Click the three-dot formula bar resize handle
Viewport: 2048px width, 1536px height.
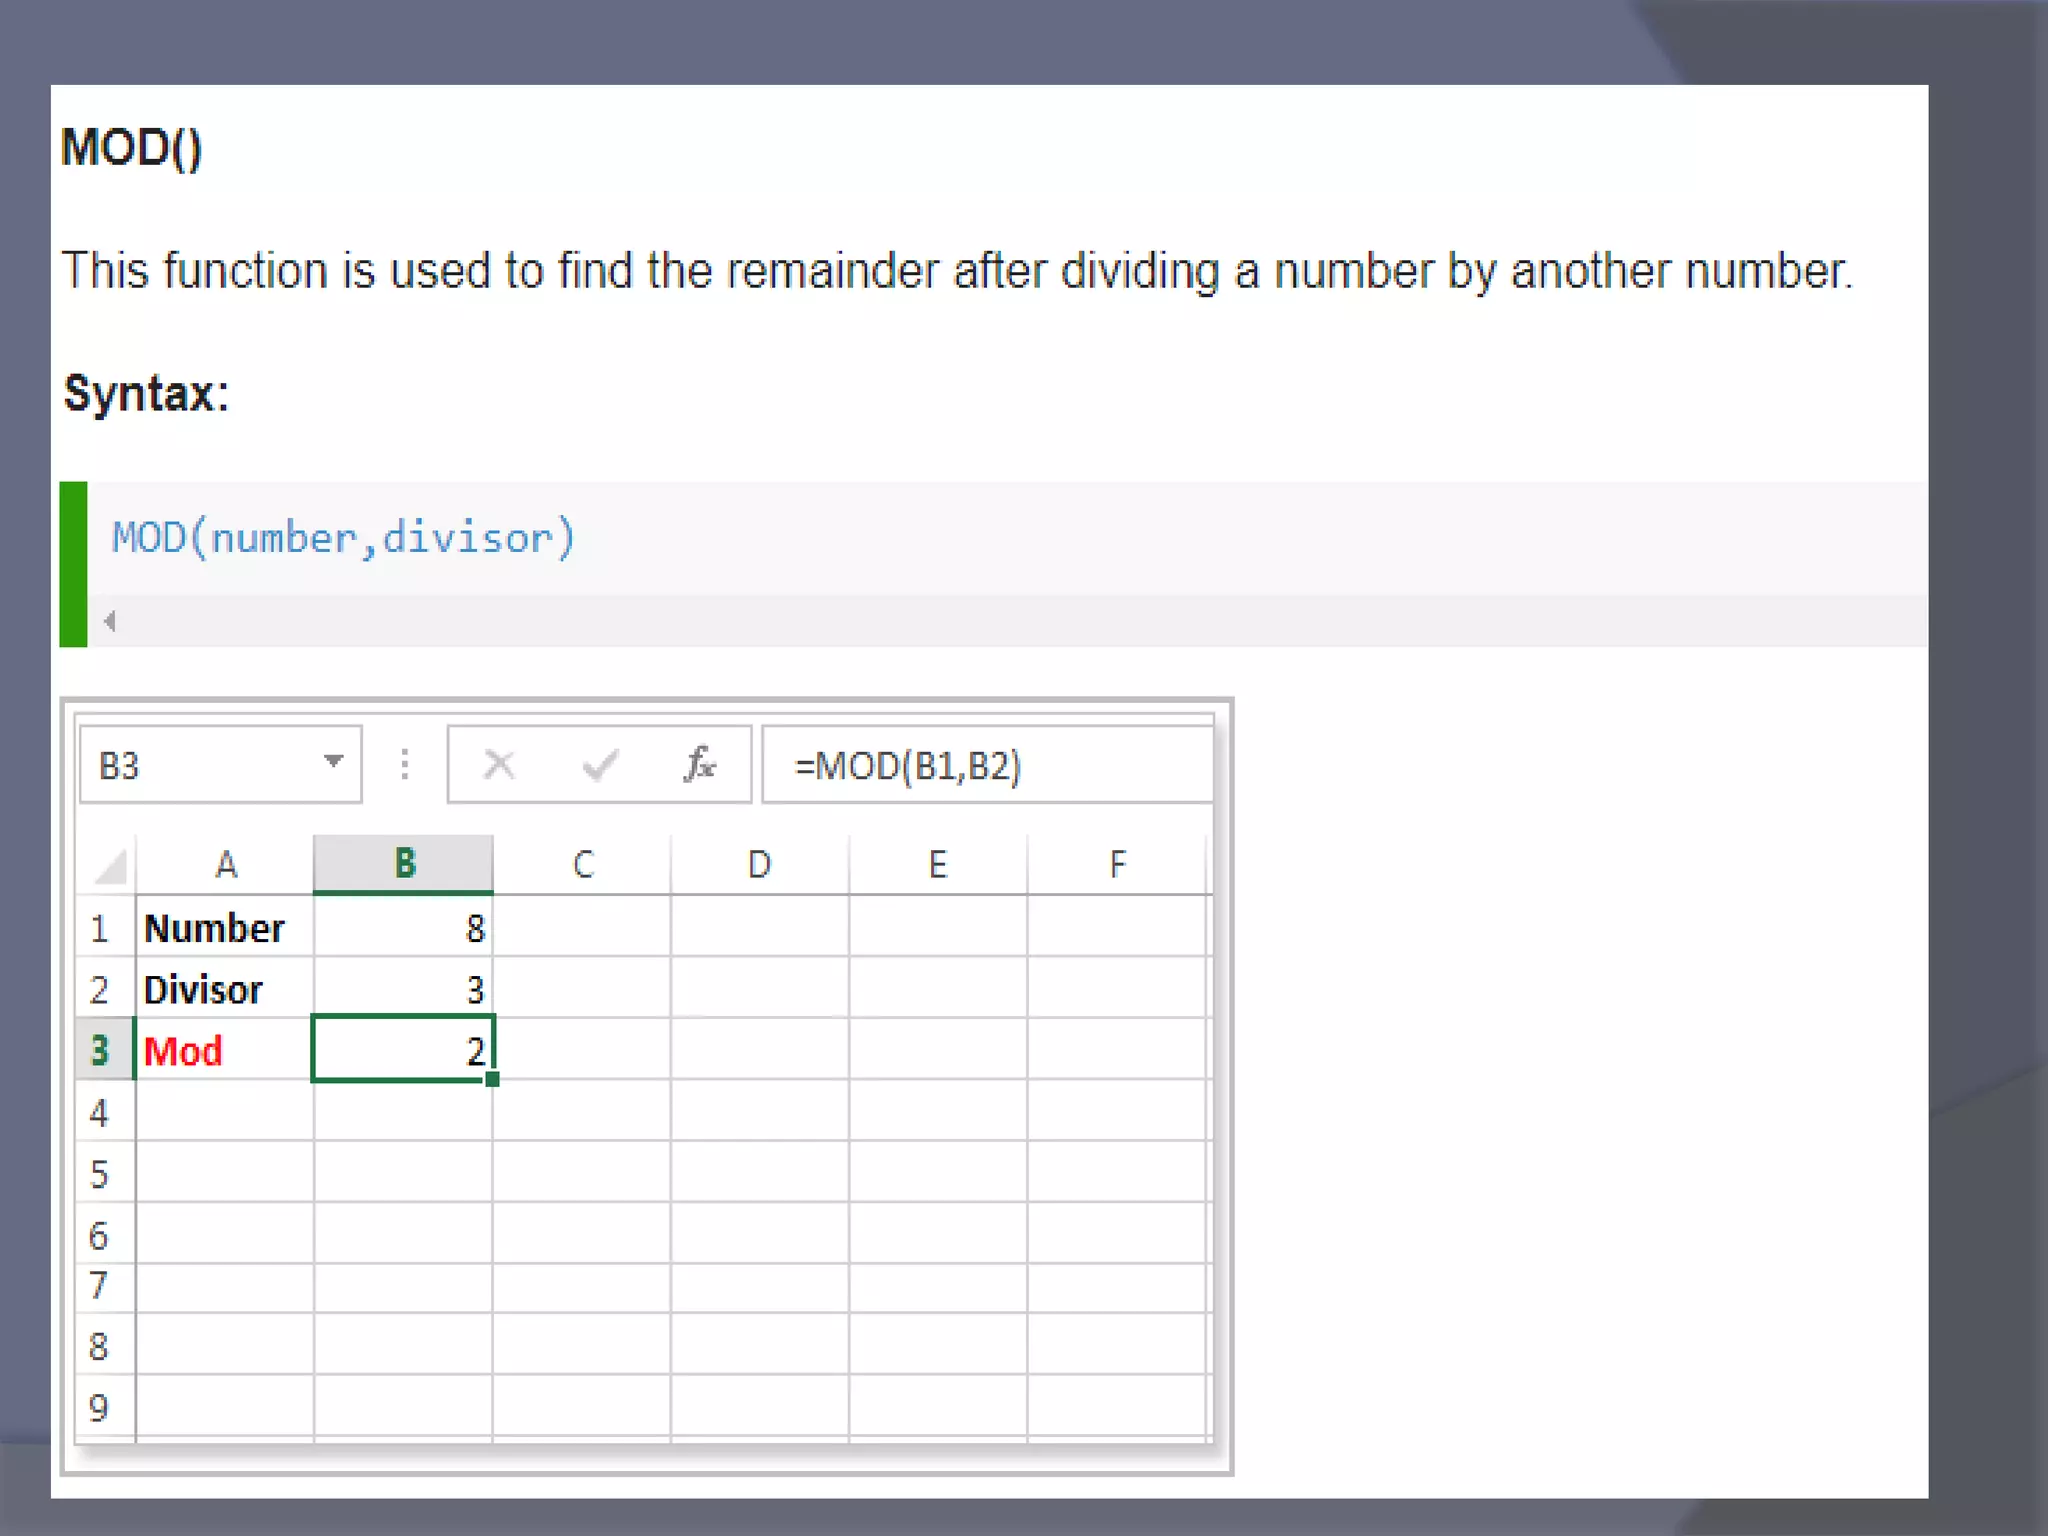point(405,765)
